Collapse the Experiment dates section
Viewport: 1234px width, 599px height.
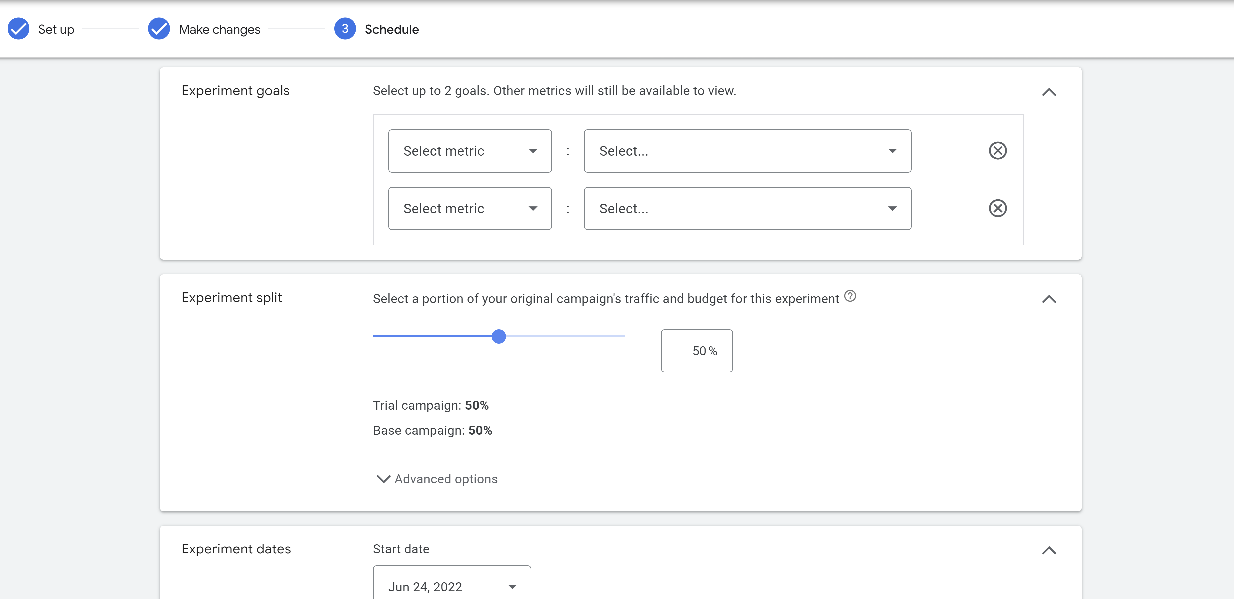[x=1049, y=550]
